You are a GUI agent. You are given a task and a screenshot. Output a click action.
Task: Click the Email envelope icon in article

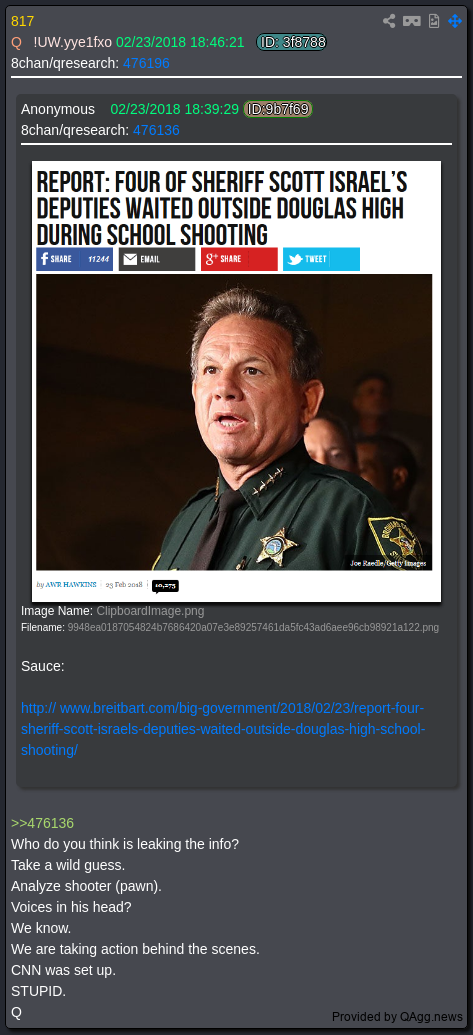coord(130,259)
